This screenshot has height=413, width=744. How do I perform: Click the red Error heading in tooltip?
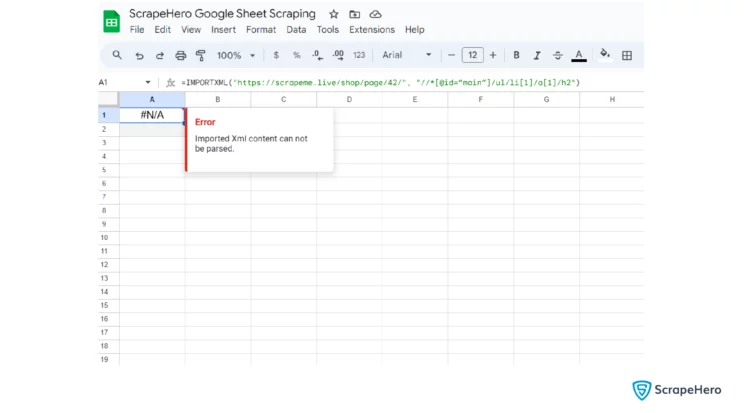point(205,122)
